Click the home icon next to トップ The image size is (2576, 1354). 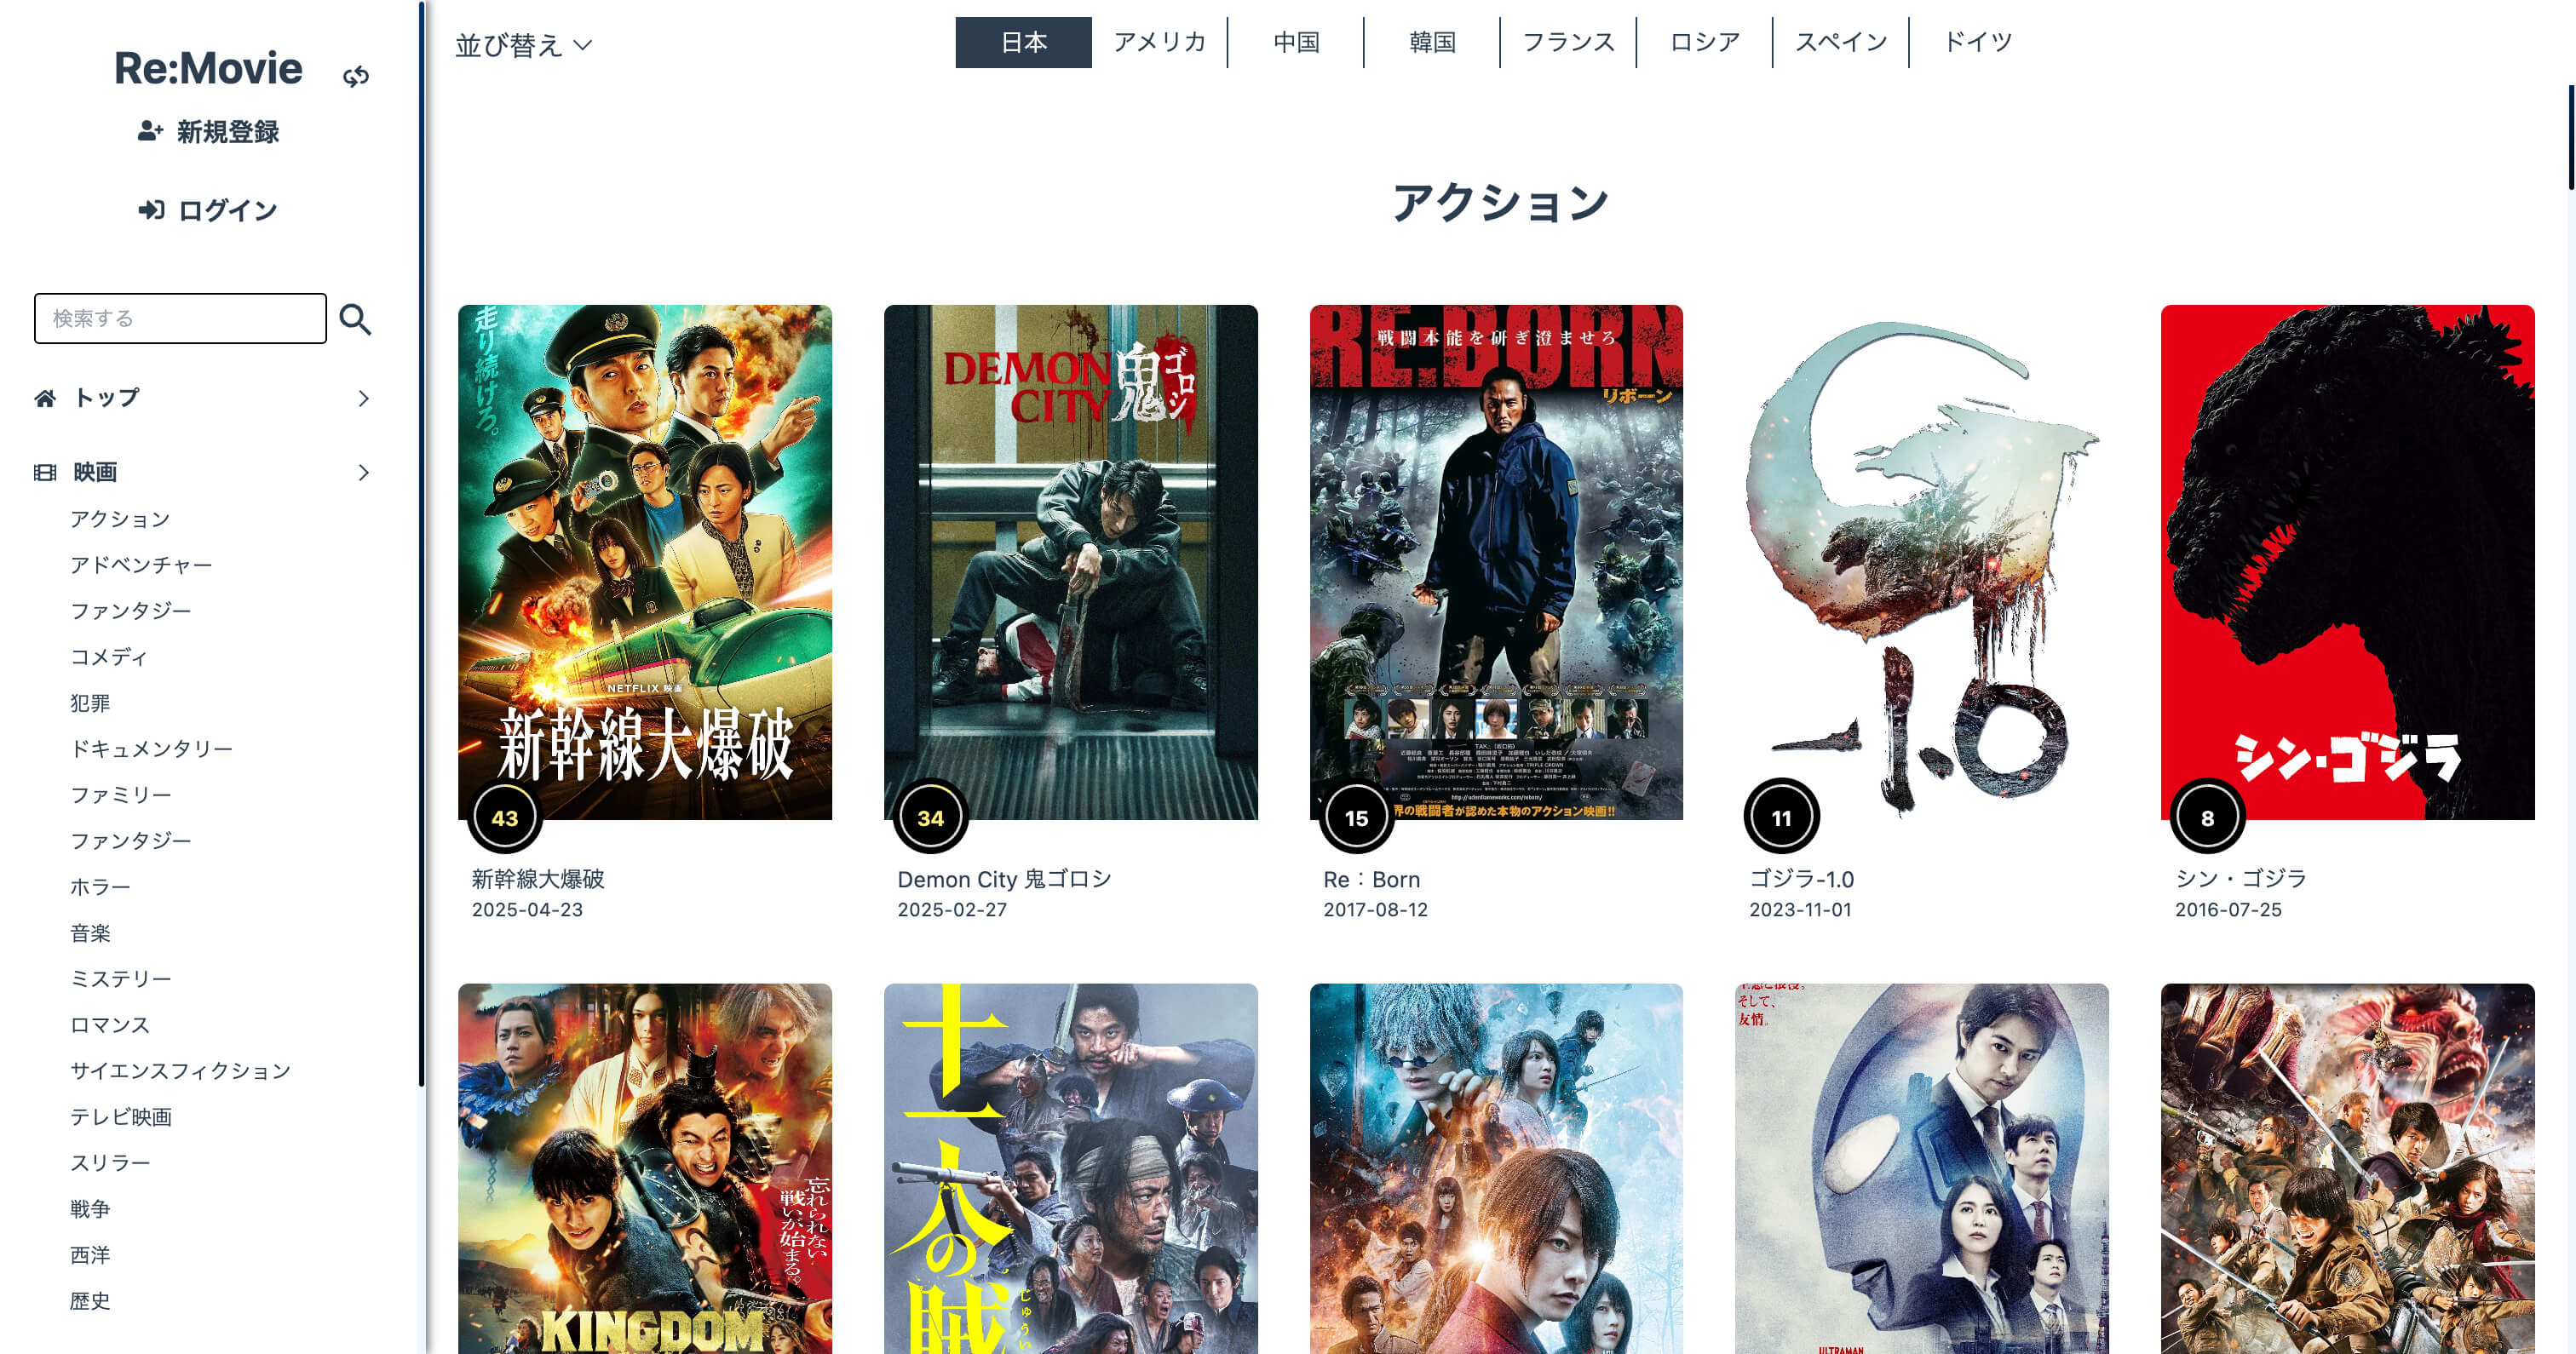pyautogui.click(x=45, y=398)
